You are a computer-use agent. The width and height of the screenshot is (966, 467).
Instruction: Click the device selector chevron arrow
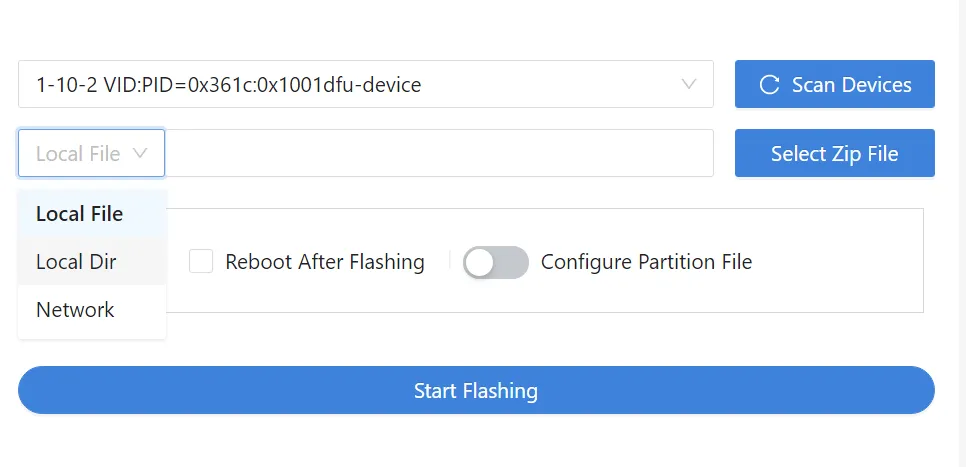tap(689, 84)
